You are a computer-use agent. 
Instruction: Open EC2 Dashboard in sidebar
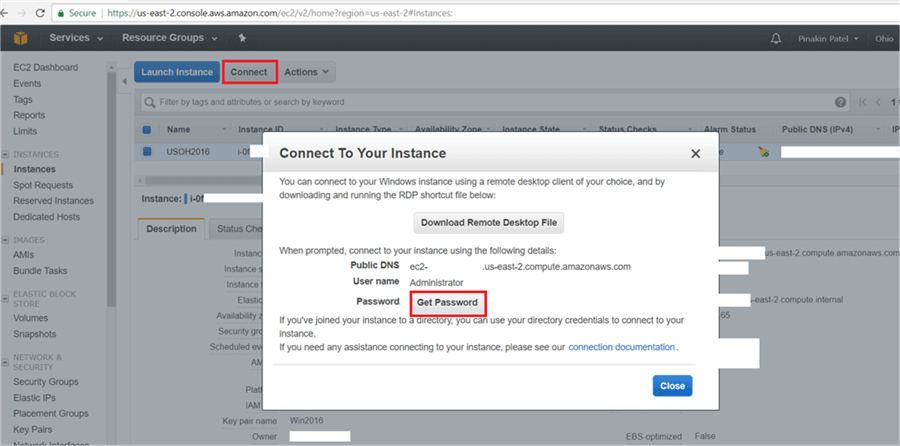click(45, 67)
